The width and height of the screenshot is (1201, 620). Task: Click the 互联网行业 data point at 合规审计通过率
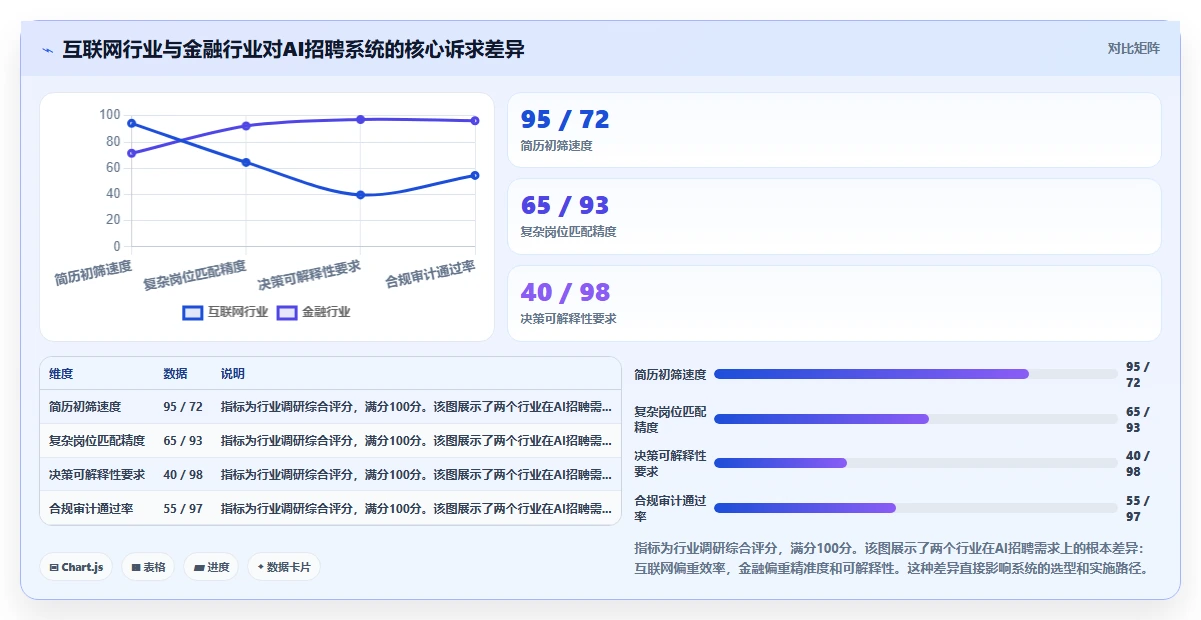[475, 175]
